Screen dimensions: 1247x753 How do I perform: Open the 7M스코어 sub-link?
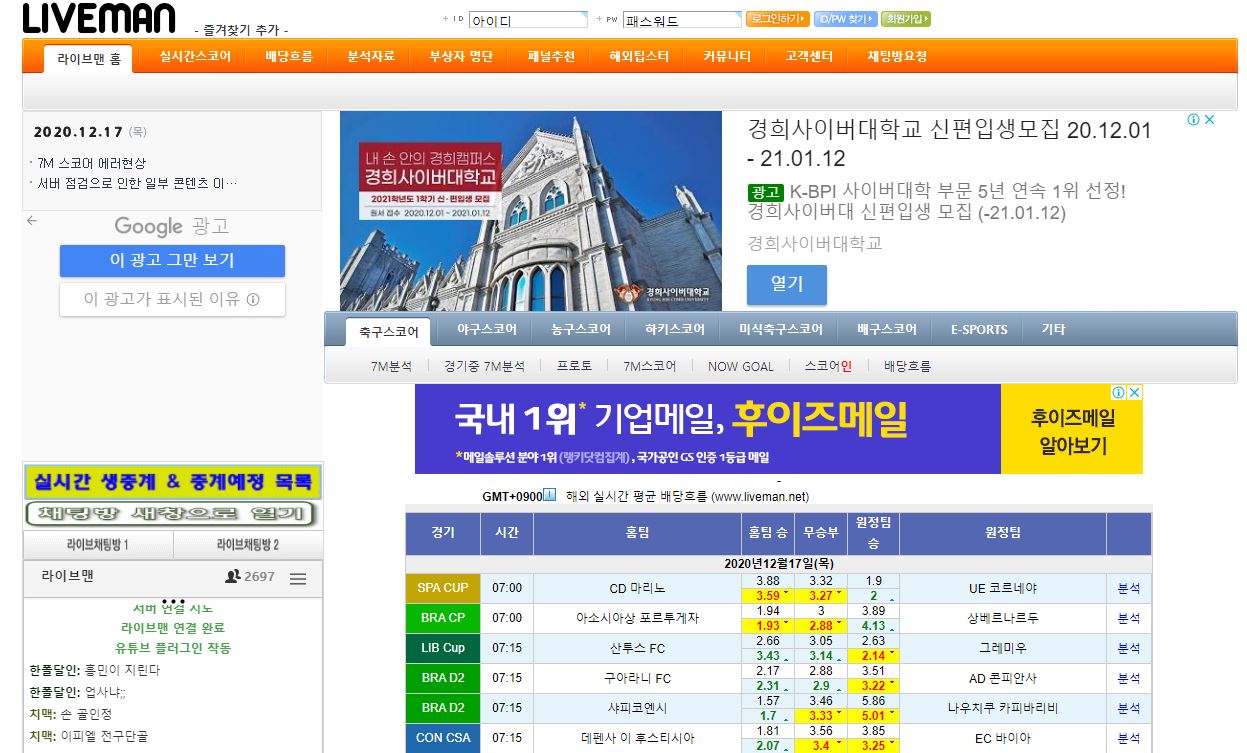(x=649, y=366)
